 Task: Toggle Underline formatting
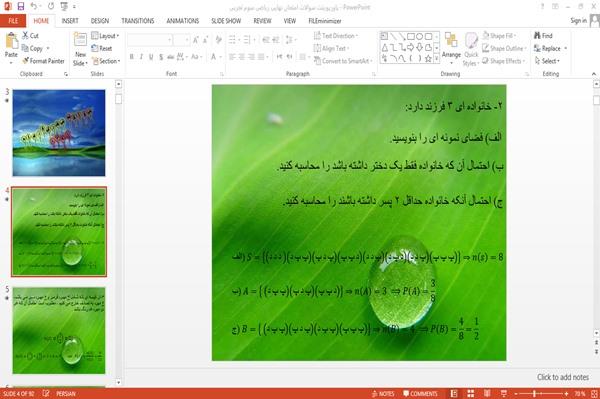point(151,57)
